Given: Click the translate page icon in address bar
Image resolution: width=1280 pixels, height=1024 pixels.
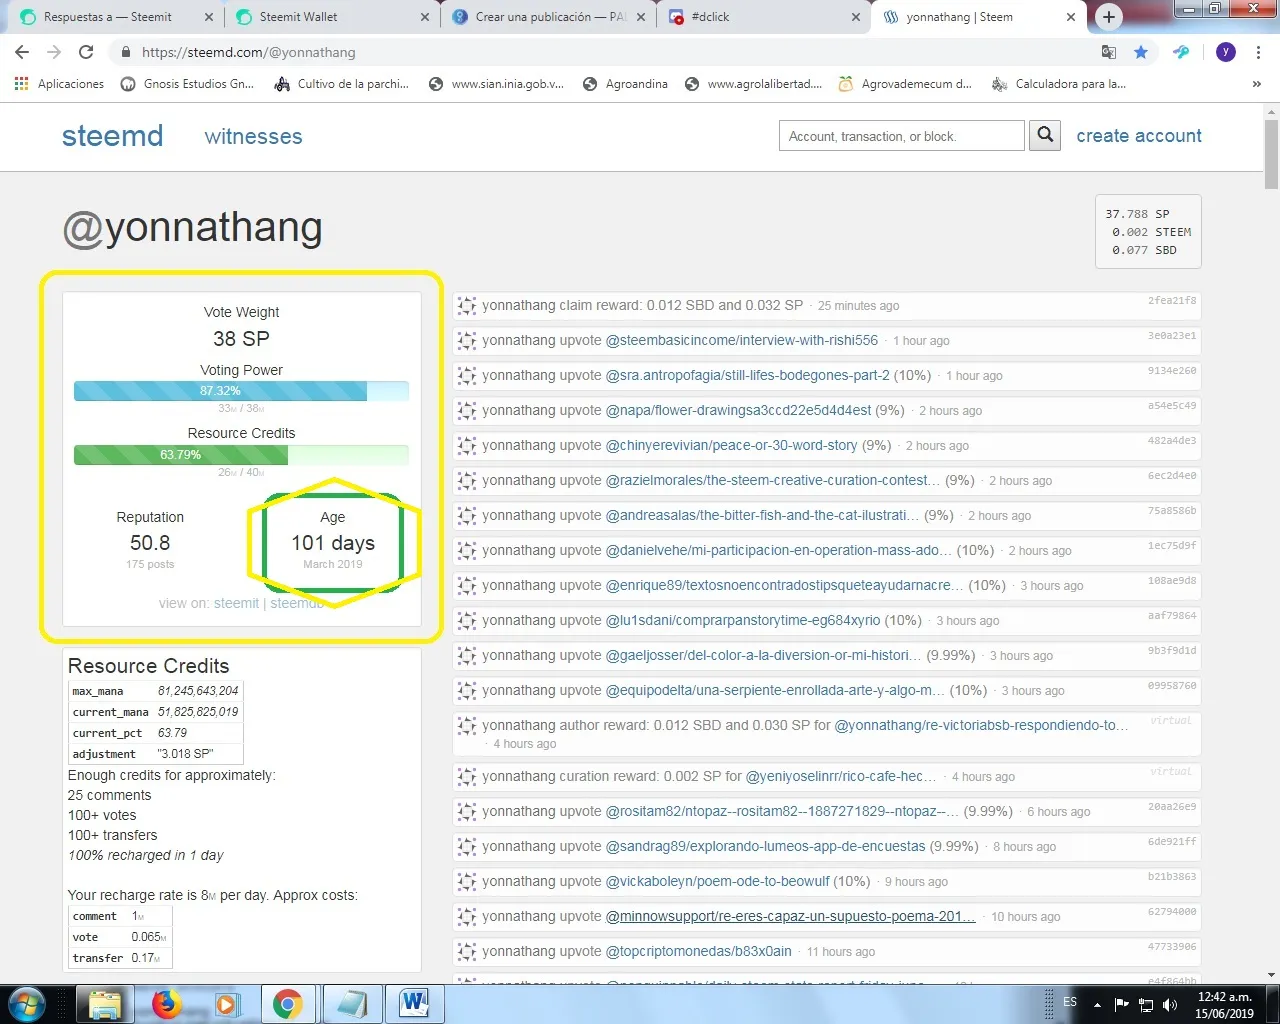Looking at the screenshot, I should pos(1109,52).
